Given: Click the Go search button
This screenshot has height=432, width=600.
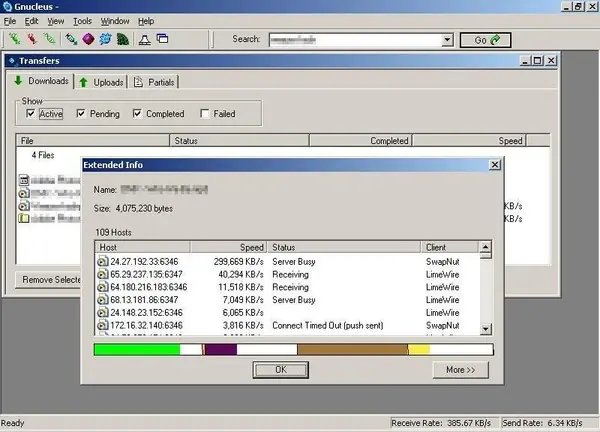Looking at the screenshot, I should (486, 40).
